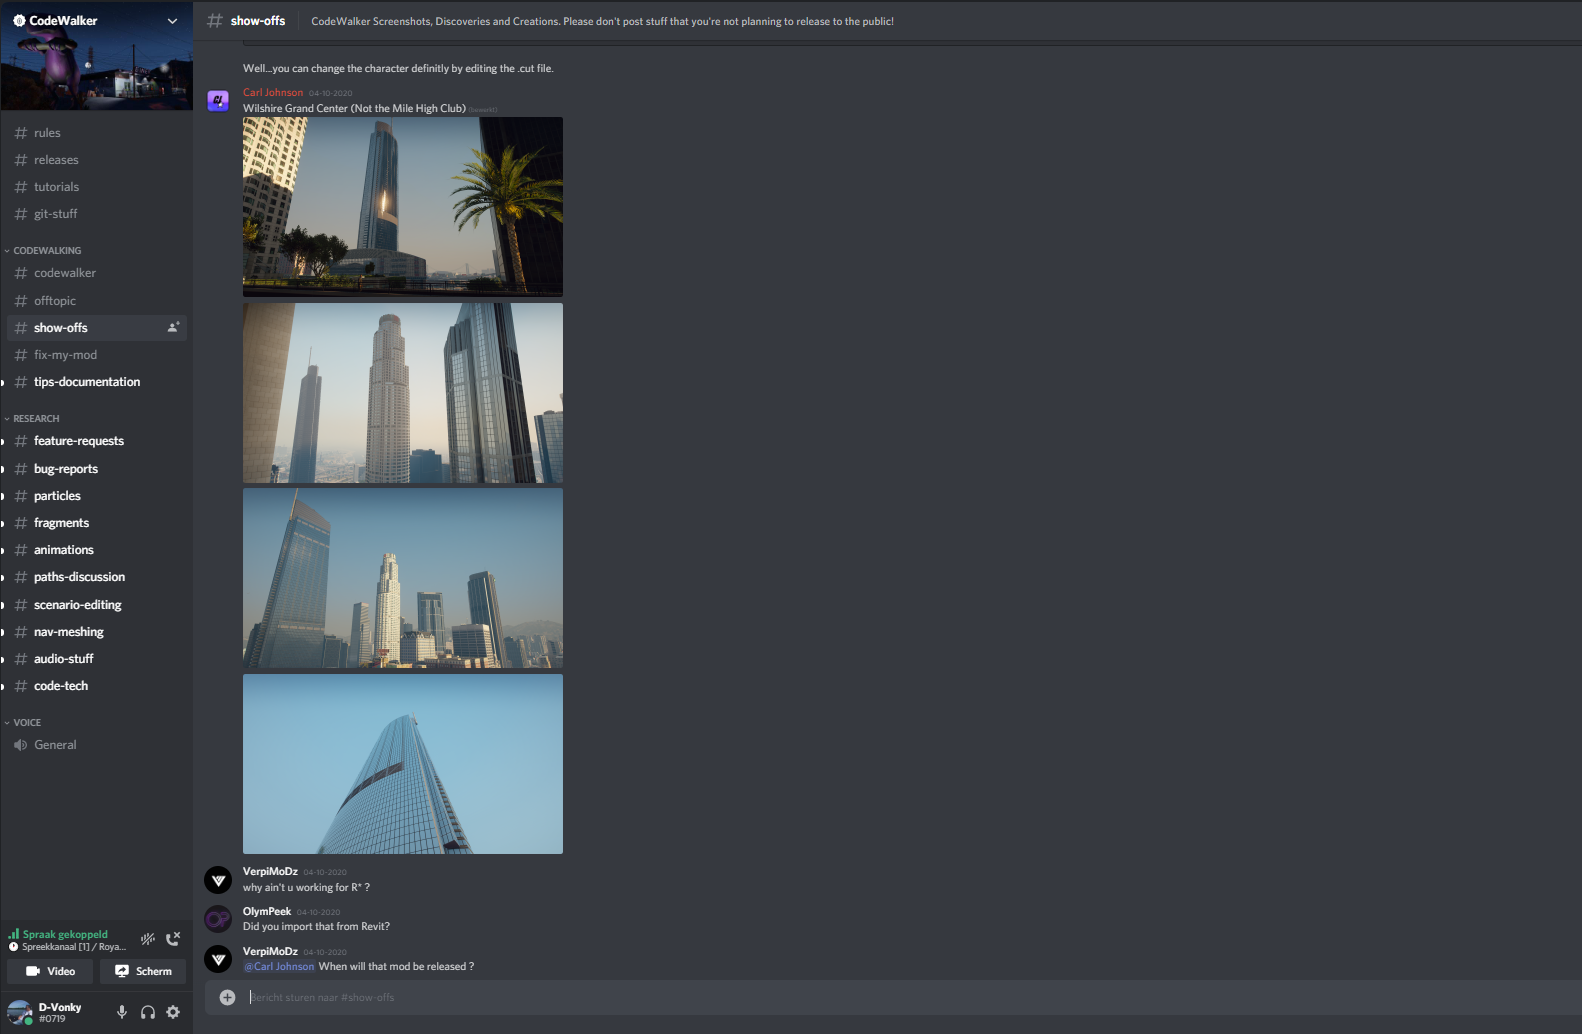Screen dimensions: 1582x1034
Task: Collapse the VOICE category
Action: (x=27, y=723)
